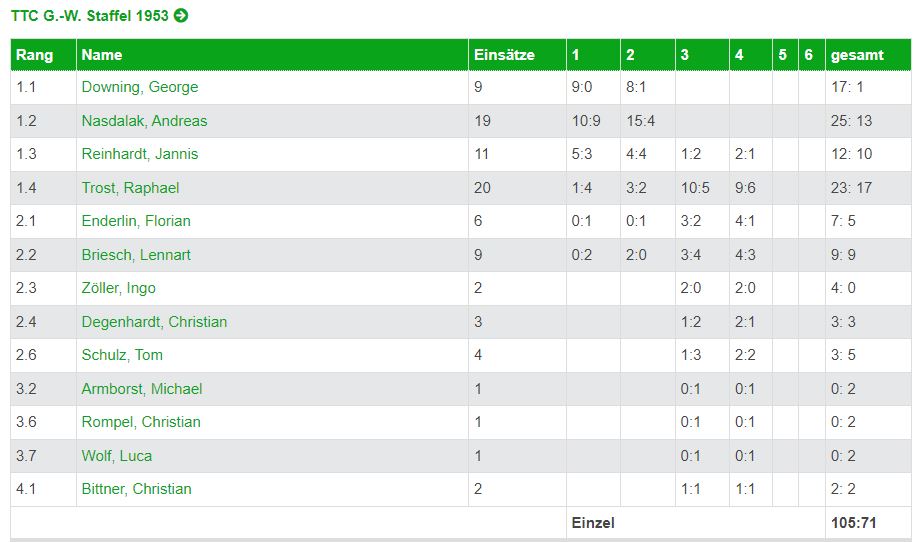The image size is (915, 542).
Task: Select Armborst, Michael link
Action: point(142,389)
